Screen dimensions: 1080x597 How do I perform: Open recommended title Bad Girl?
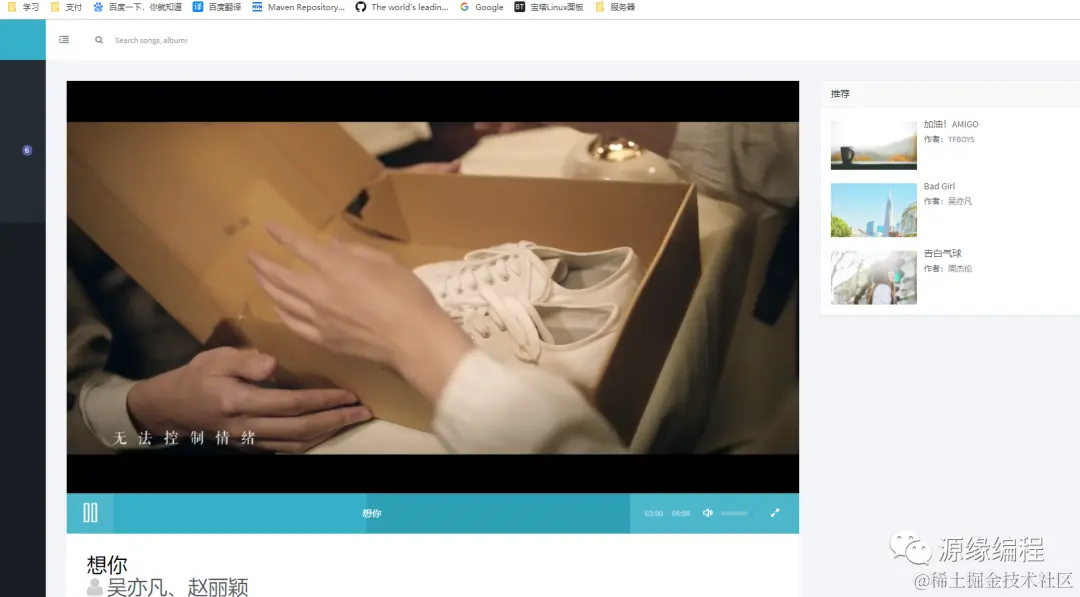coord(939,187)
